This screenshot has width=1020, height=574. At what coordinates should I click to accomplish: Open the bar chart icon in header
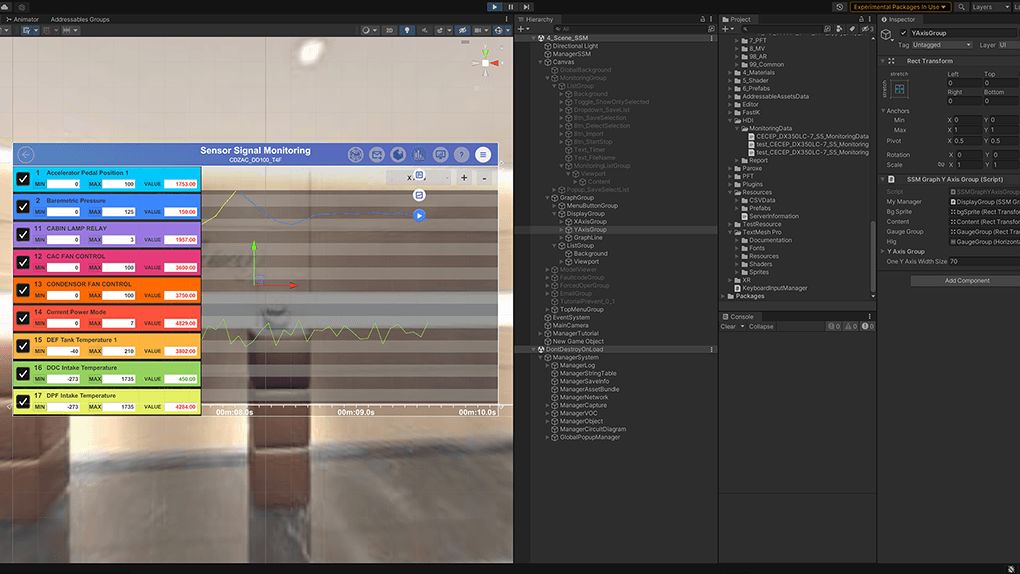(x=419, y=155)
